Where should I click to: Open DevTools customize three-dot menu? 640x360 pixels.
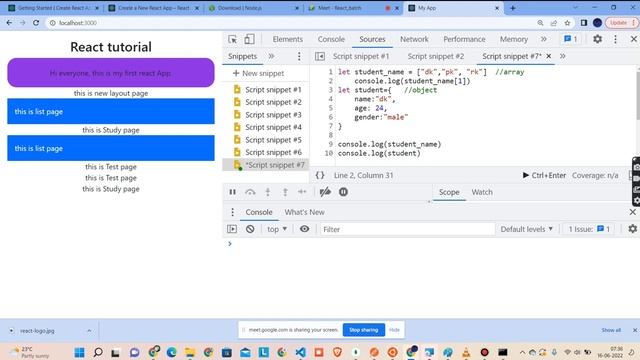[615, 39]
